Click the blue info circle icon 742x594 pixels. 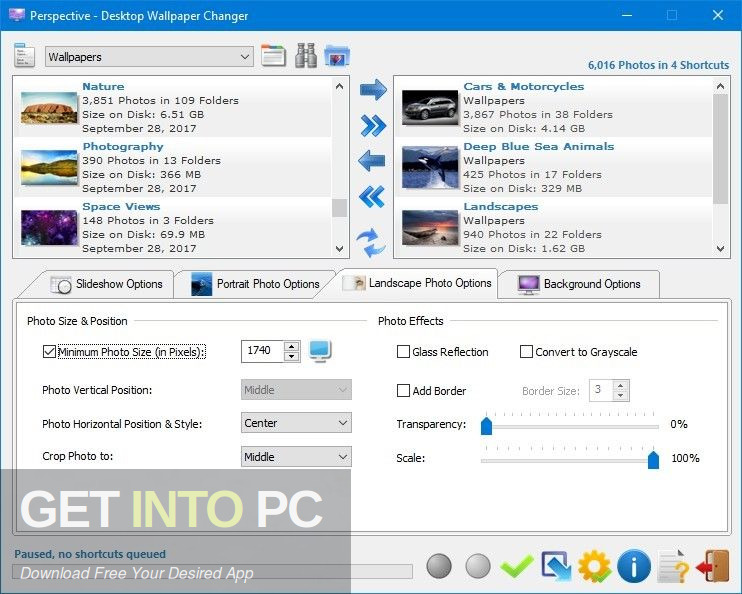click(x=634, y=566)
